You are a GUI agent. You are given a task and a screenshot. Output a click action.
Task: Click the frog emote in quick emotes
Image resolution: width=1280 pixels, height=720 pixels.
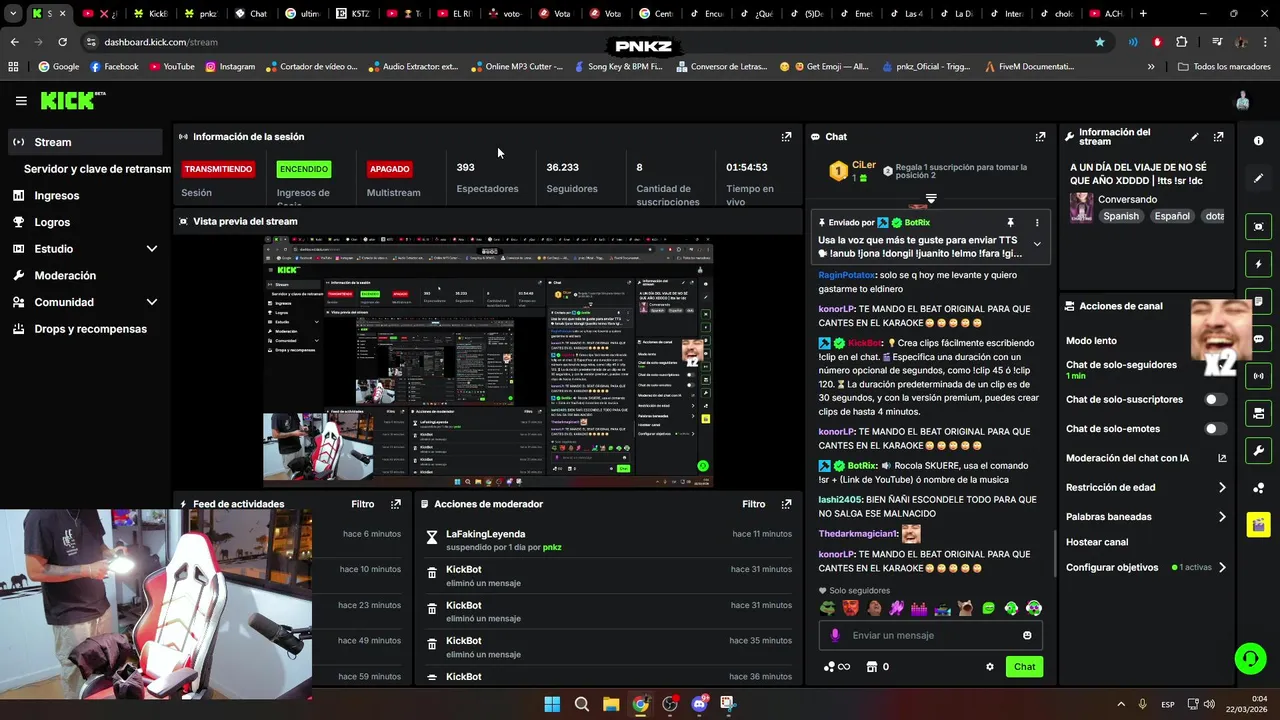pyautogui.click(x=828, y=608)
